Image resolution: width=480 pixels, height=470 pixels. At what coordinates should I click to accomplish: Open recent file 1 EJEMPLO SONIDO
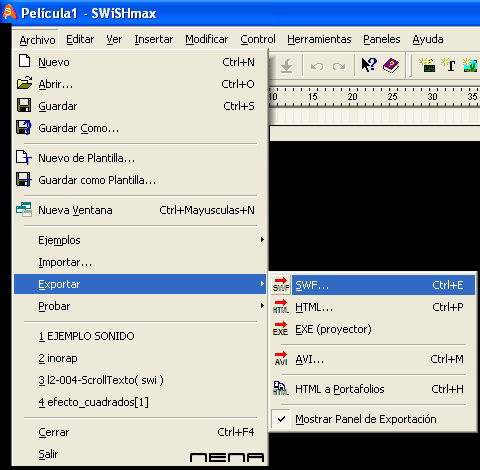click(x=139, y=336)
